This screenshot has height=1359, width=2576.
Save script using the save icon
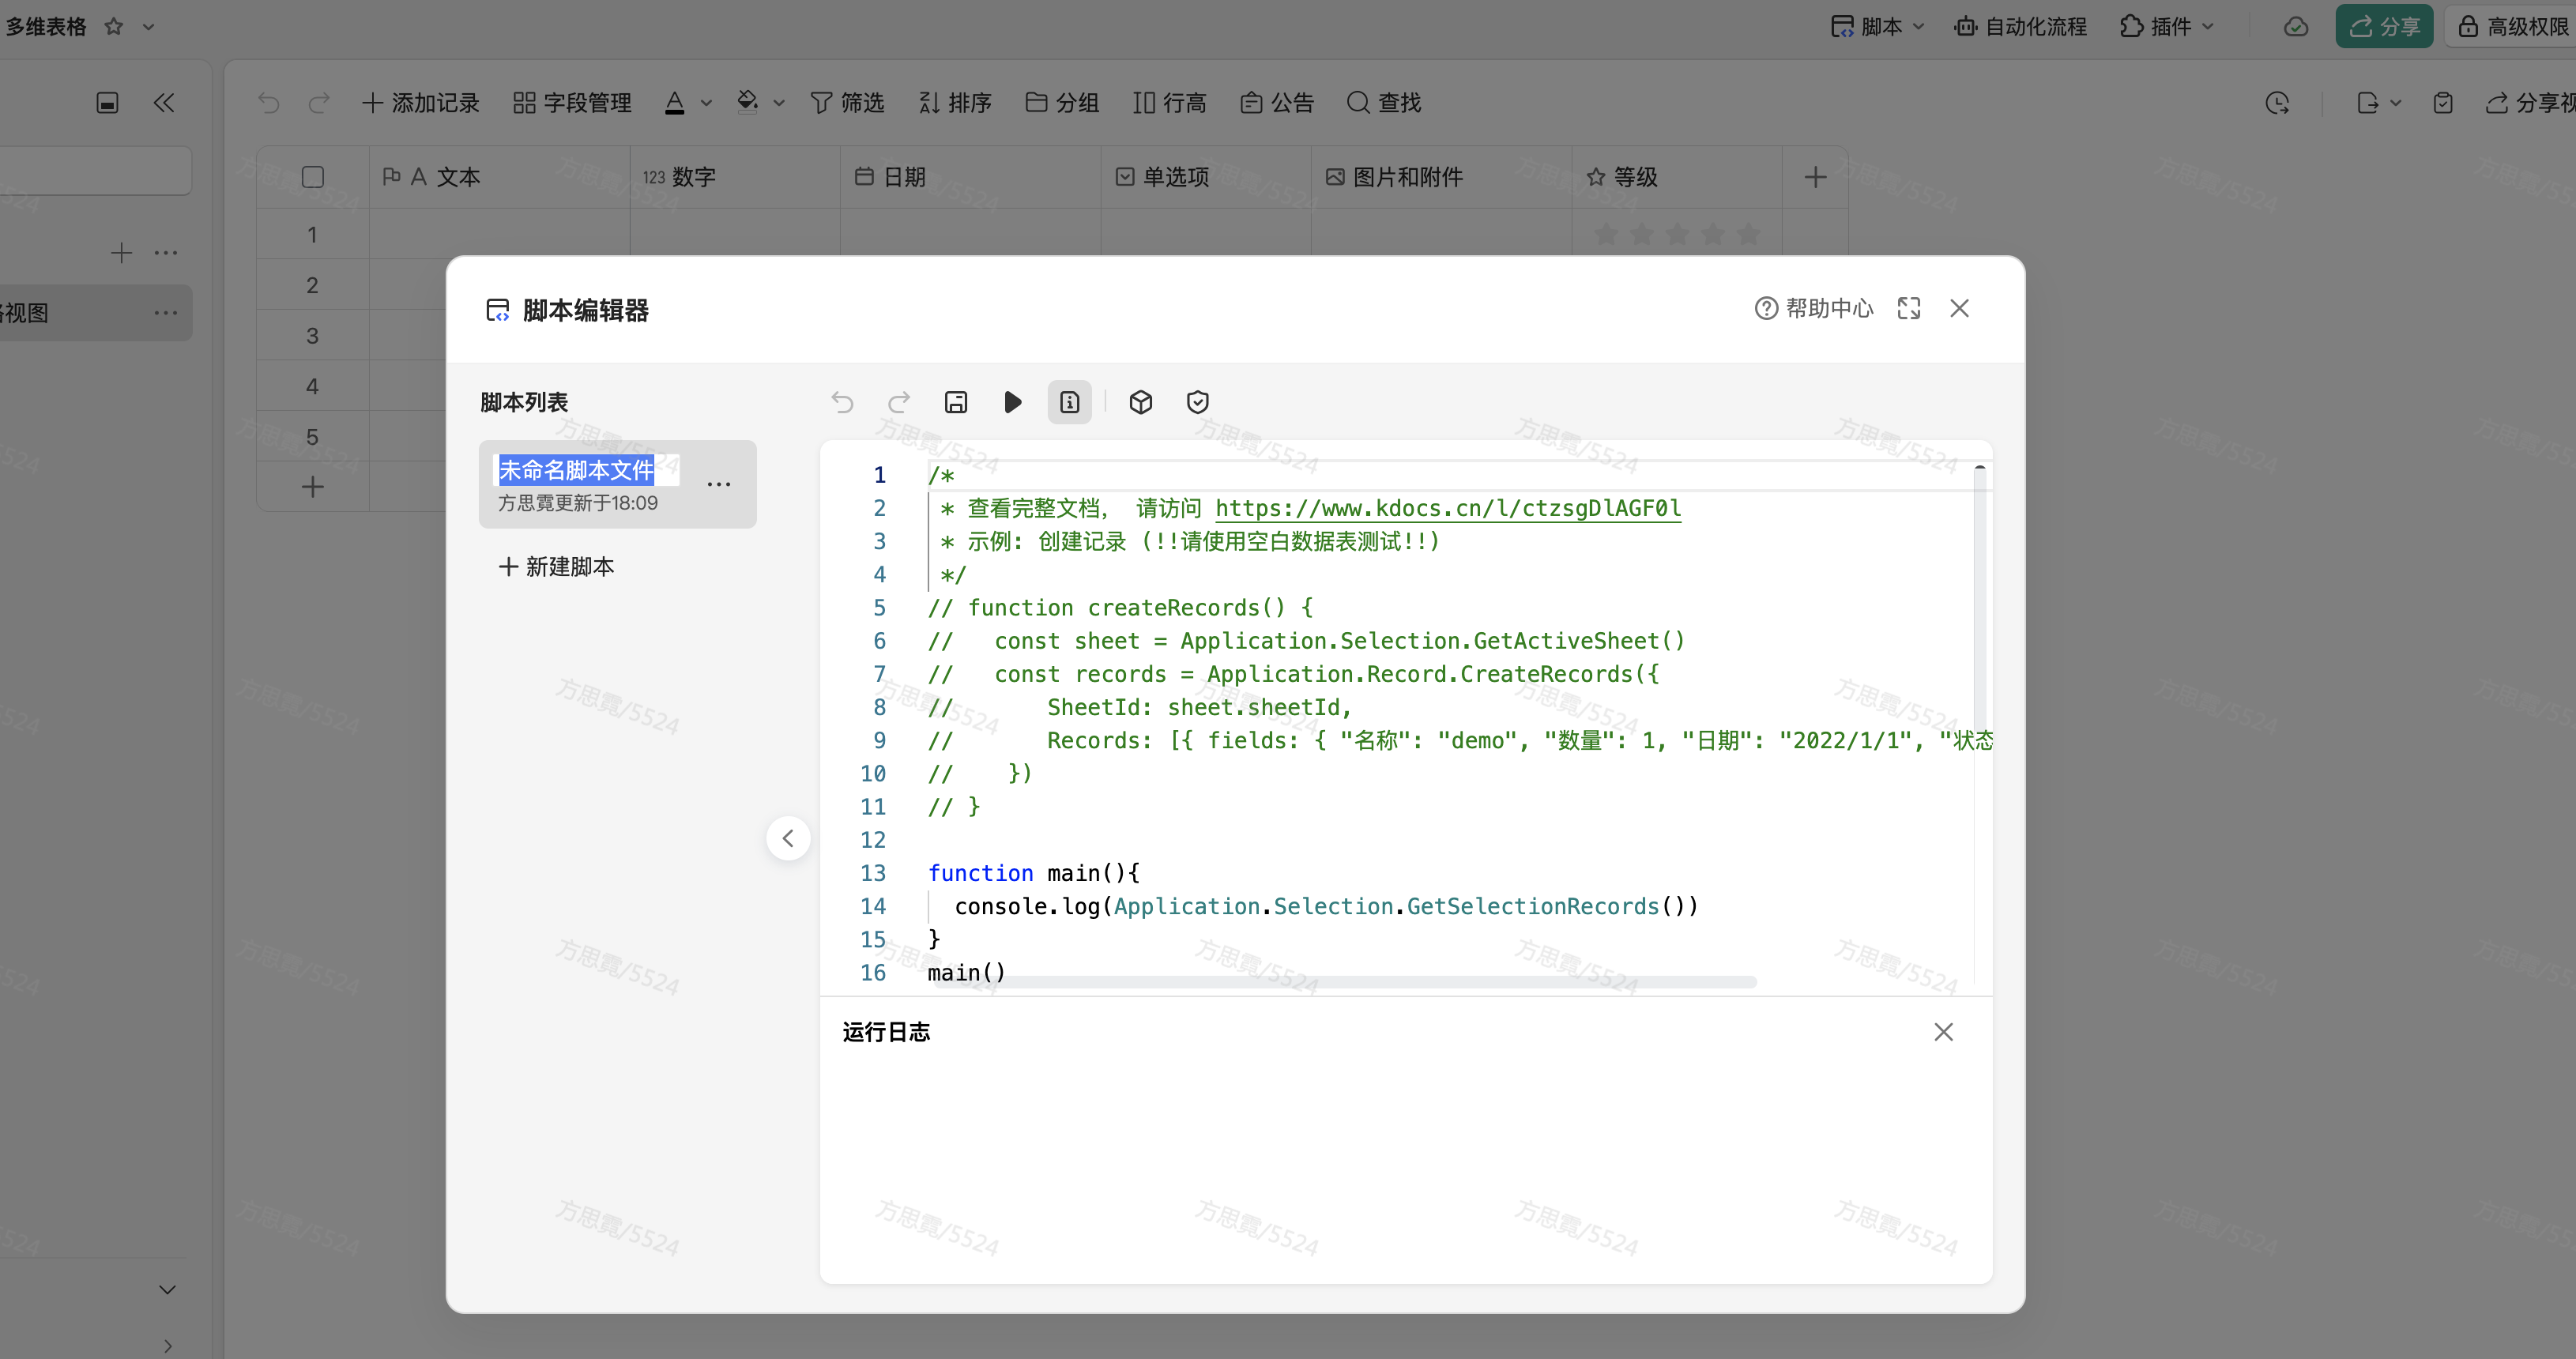955,402
